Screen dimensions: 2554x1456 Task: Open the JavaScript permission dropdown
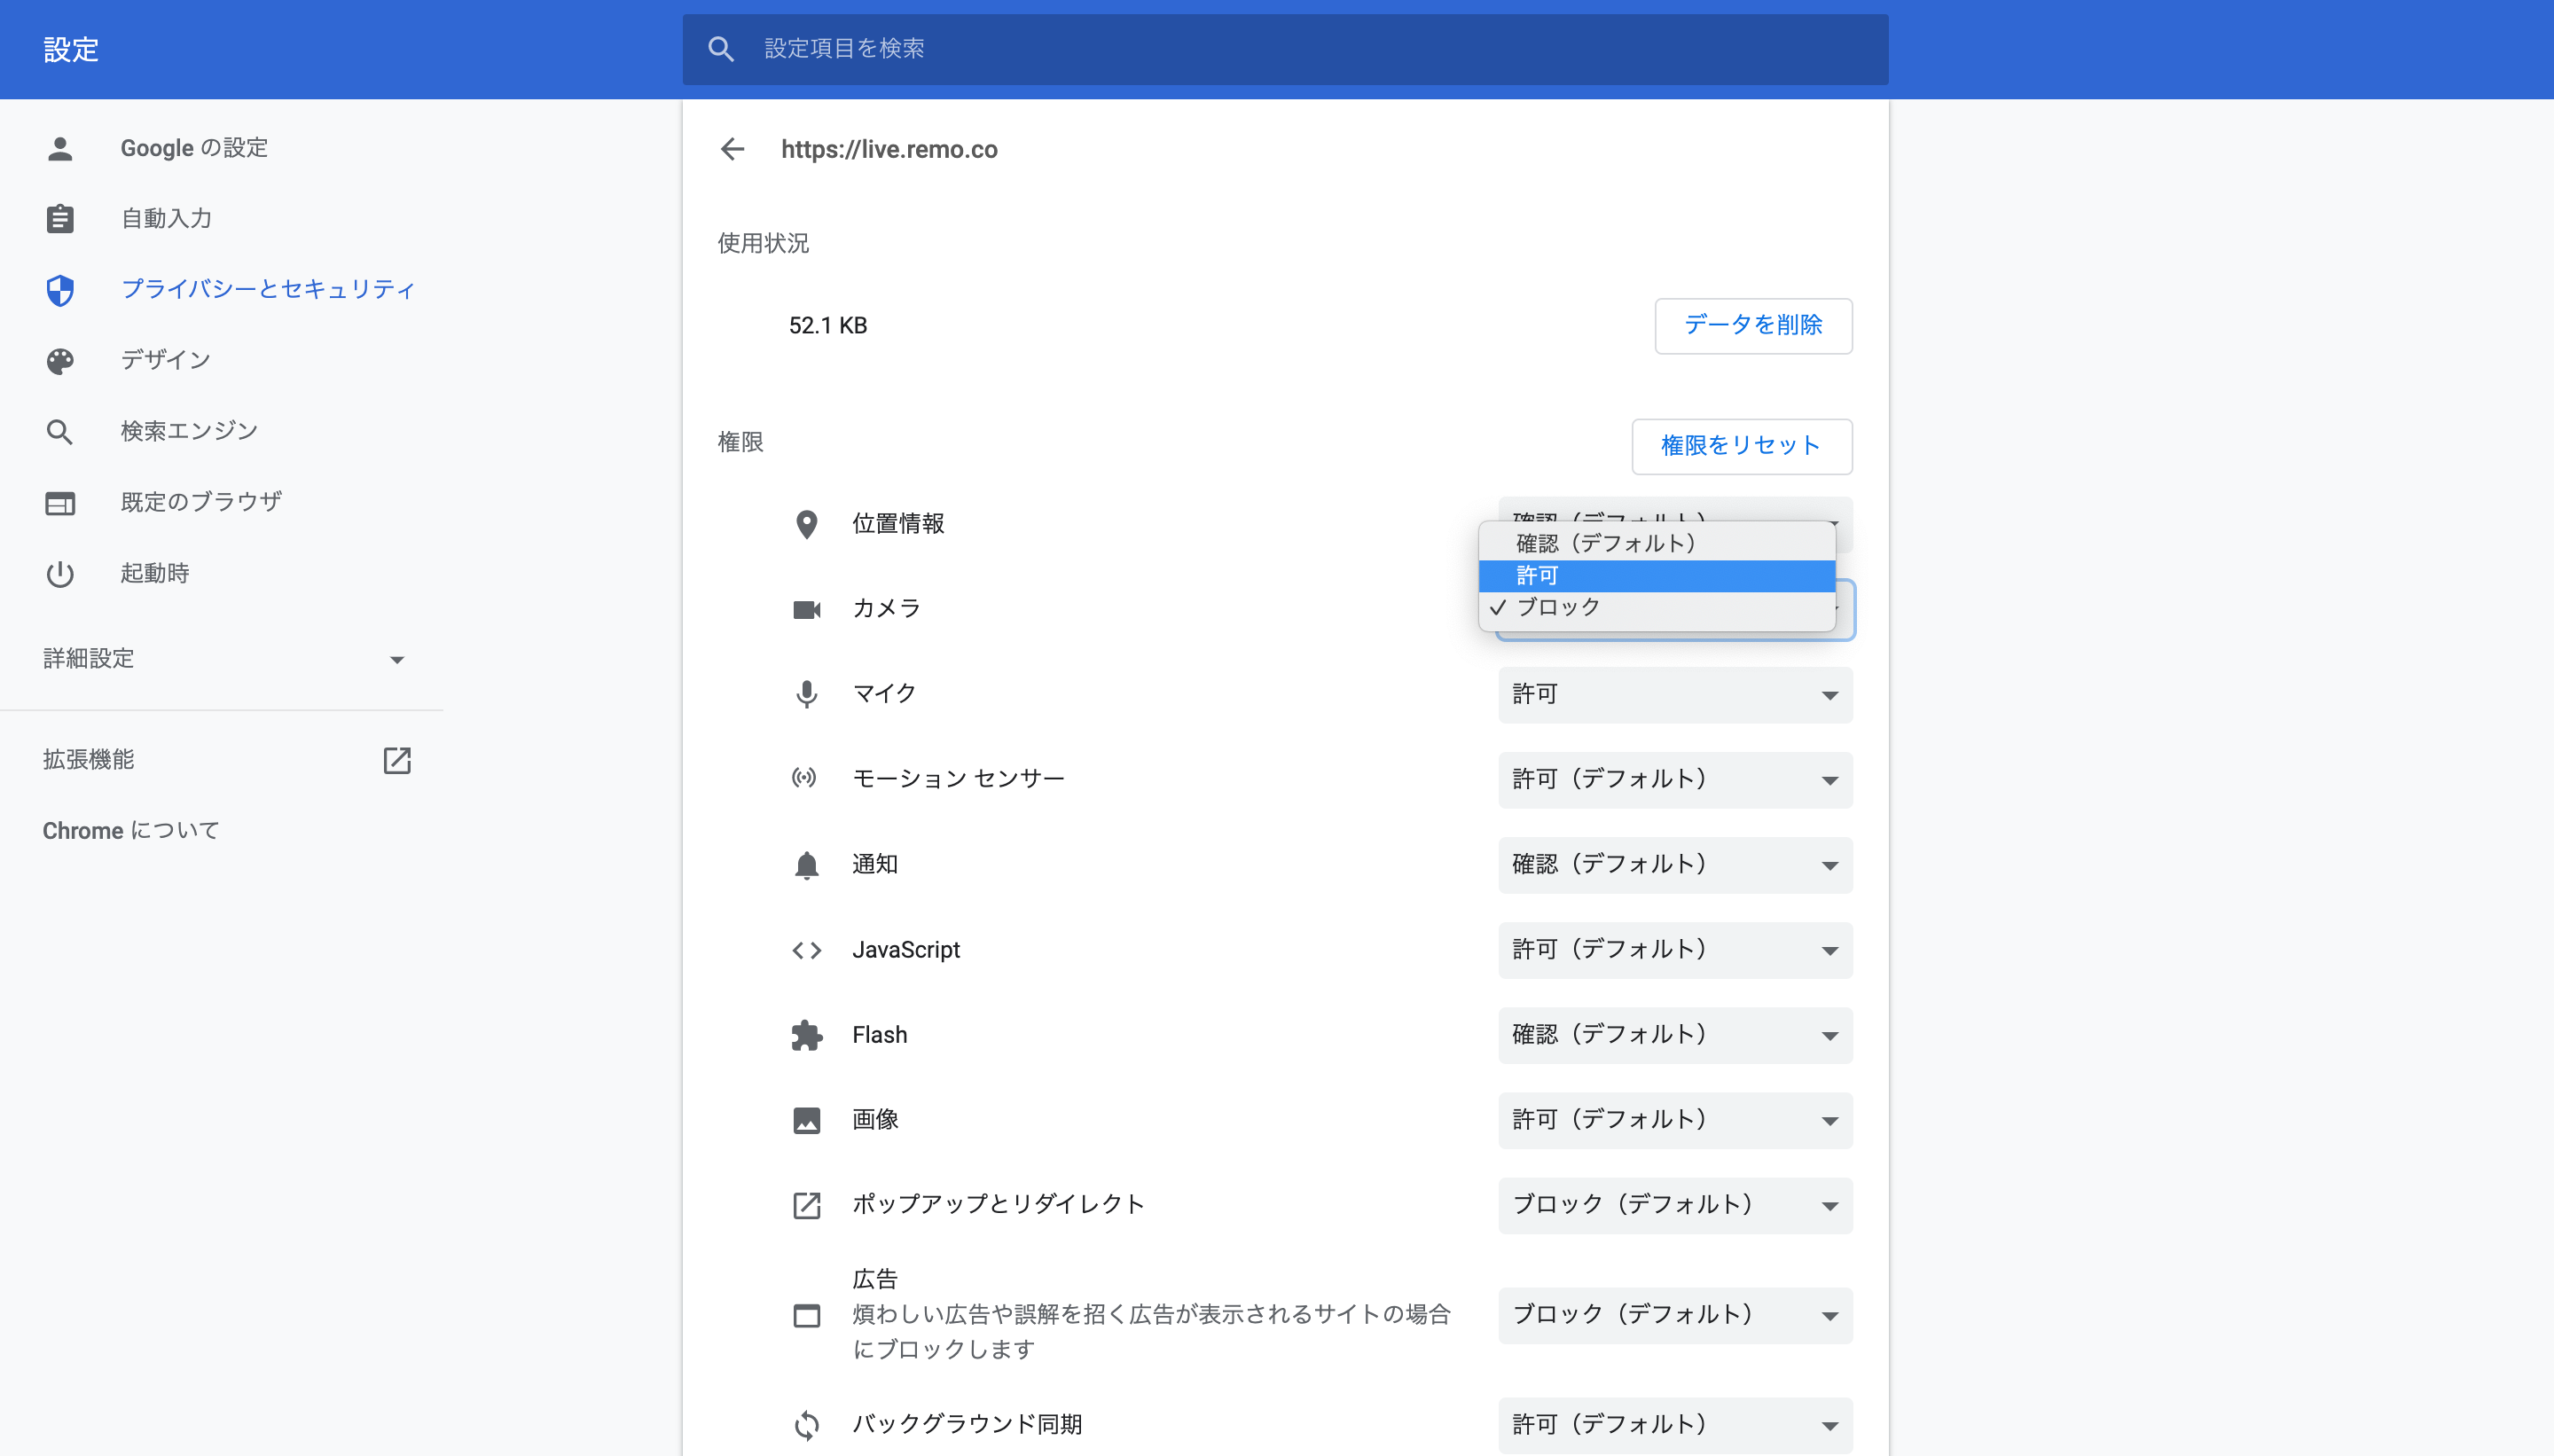[1674, 949]
